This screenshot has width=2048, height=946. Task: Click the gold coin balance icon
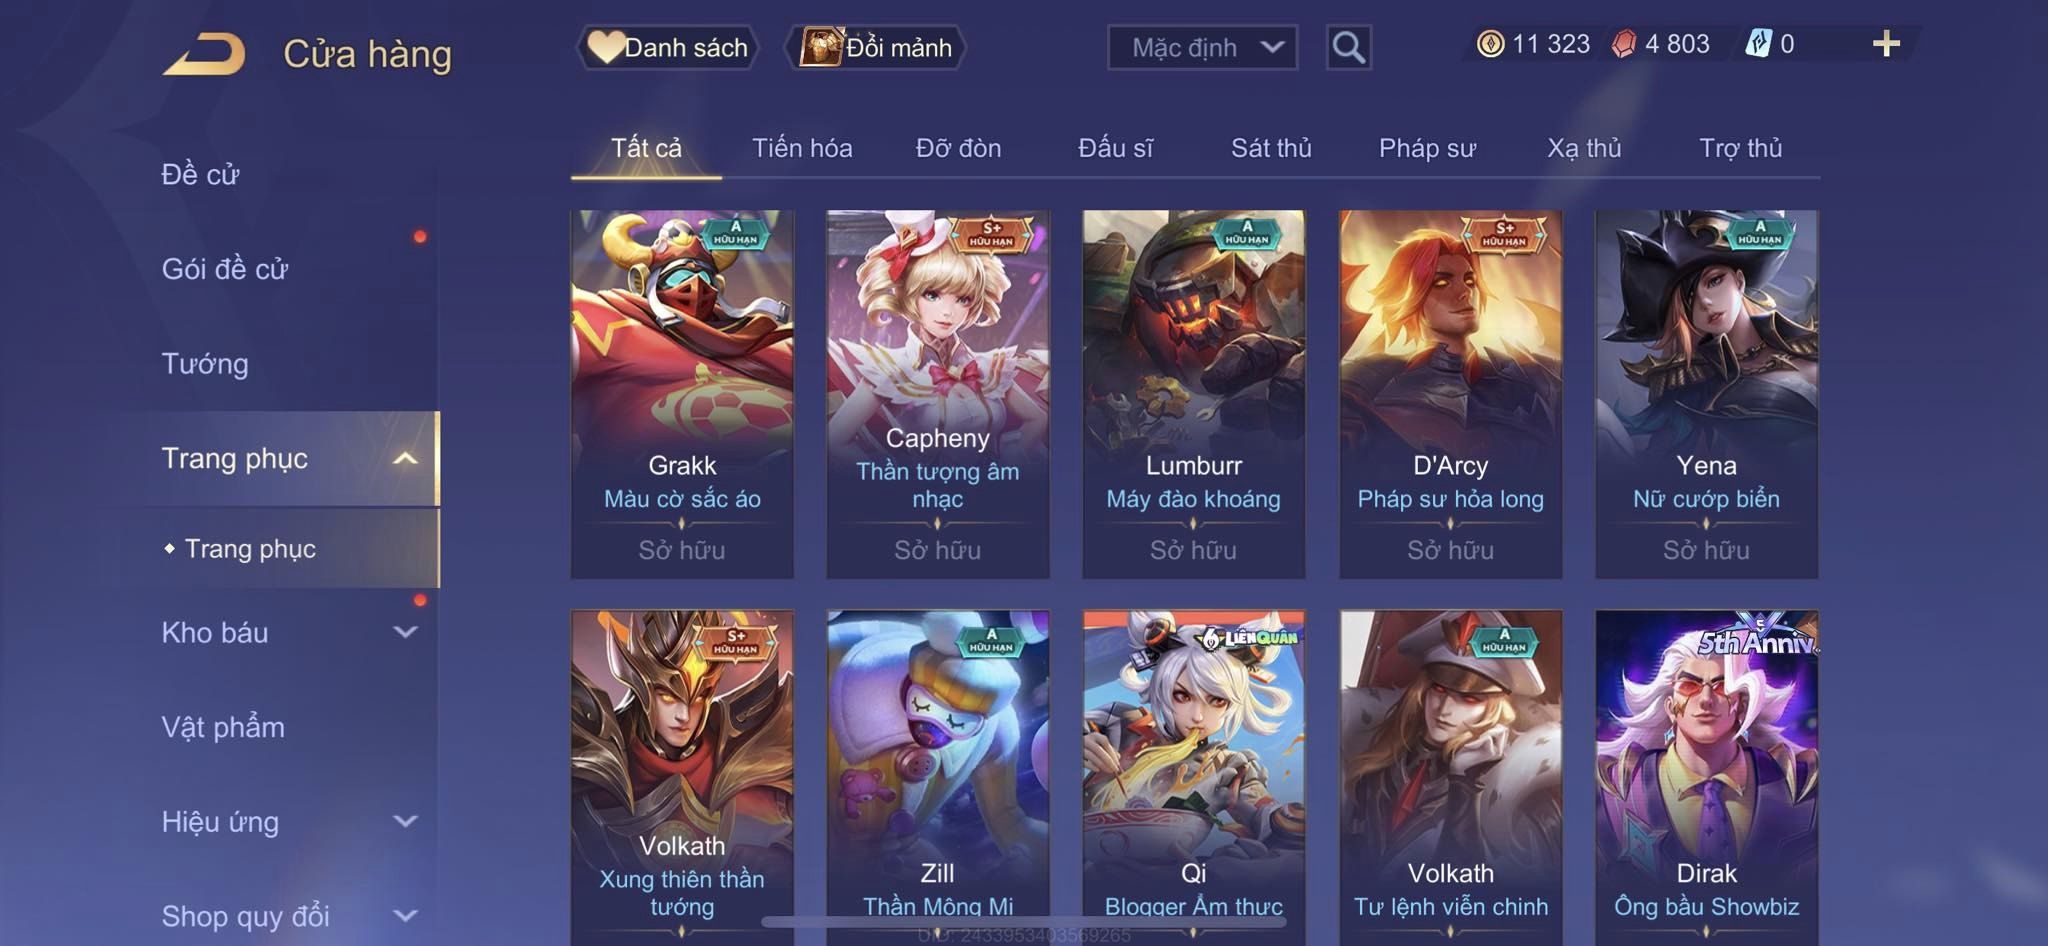click(1490, 44)
